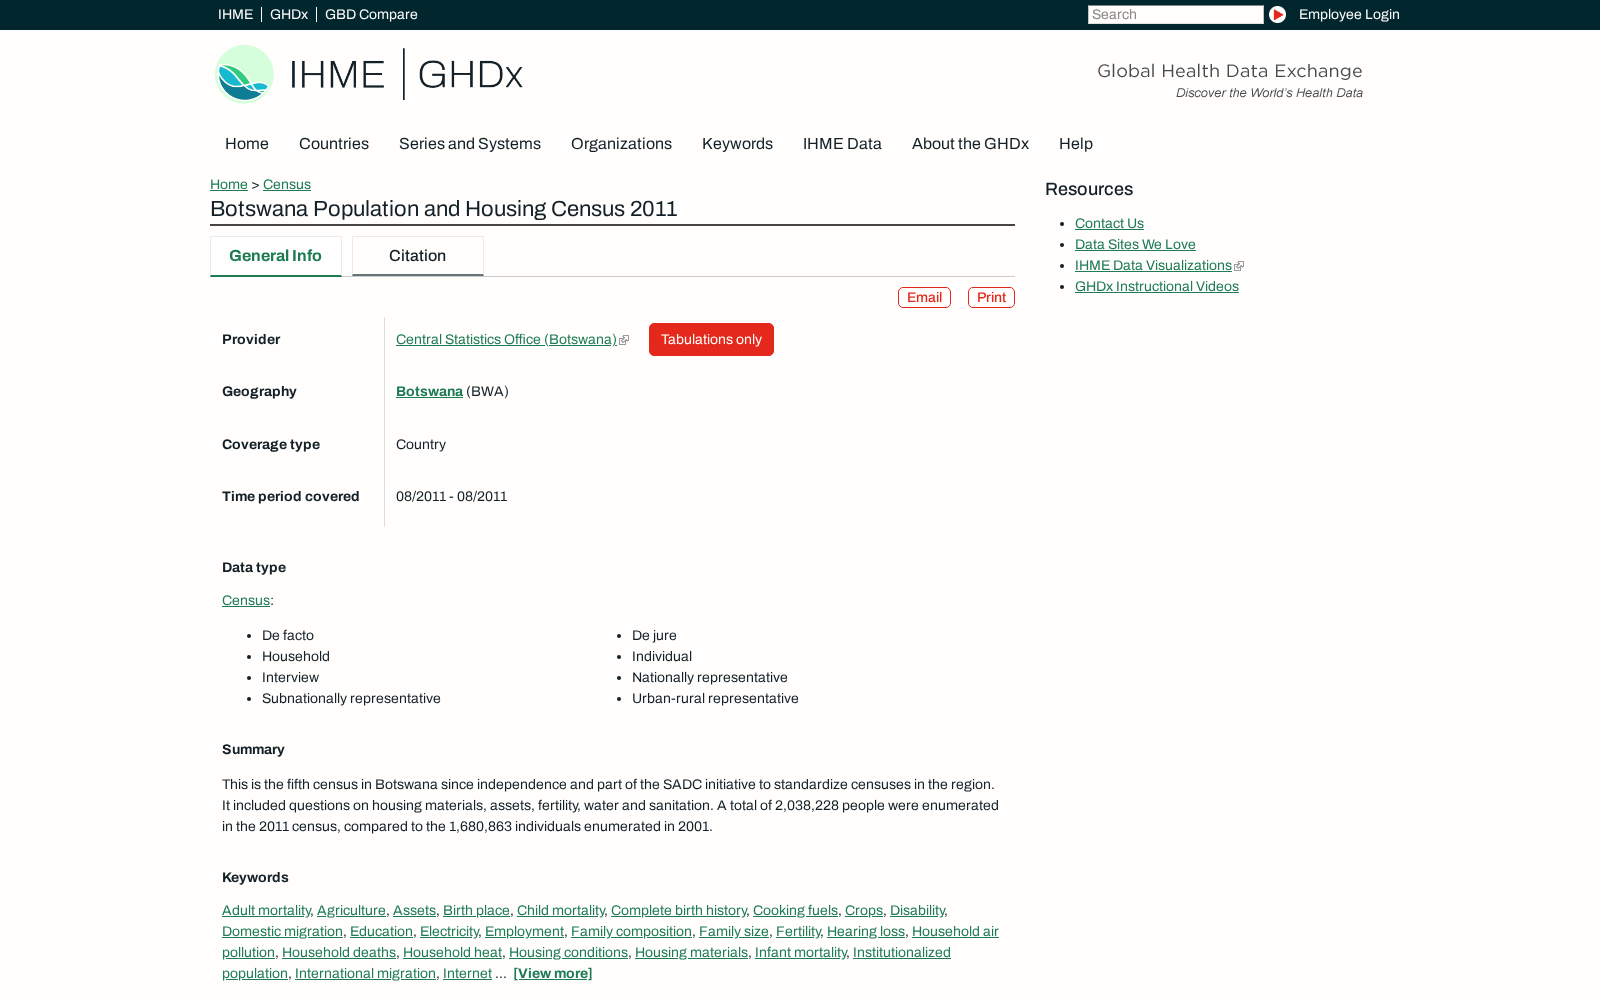Open the Birth place keyword
This screenshot has width=1600, height=1000.
pyautogui.click(x=476, y=911)
